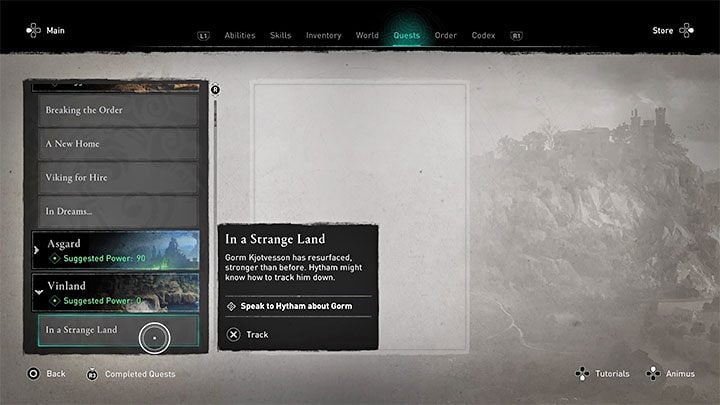Click the L1 shoulder button icon
The width and height of the screenshot is (720, 405).
point(203,36)
